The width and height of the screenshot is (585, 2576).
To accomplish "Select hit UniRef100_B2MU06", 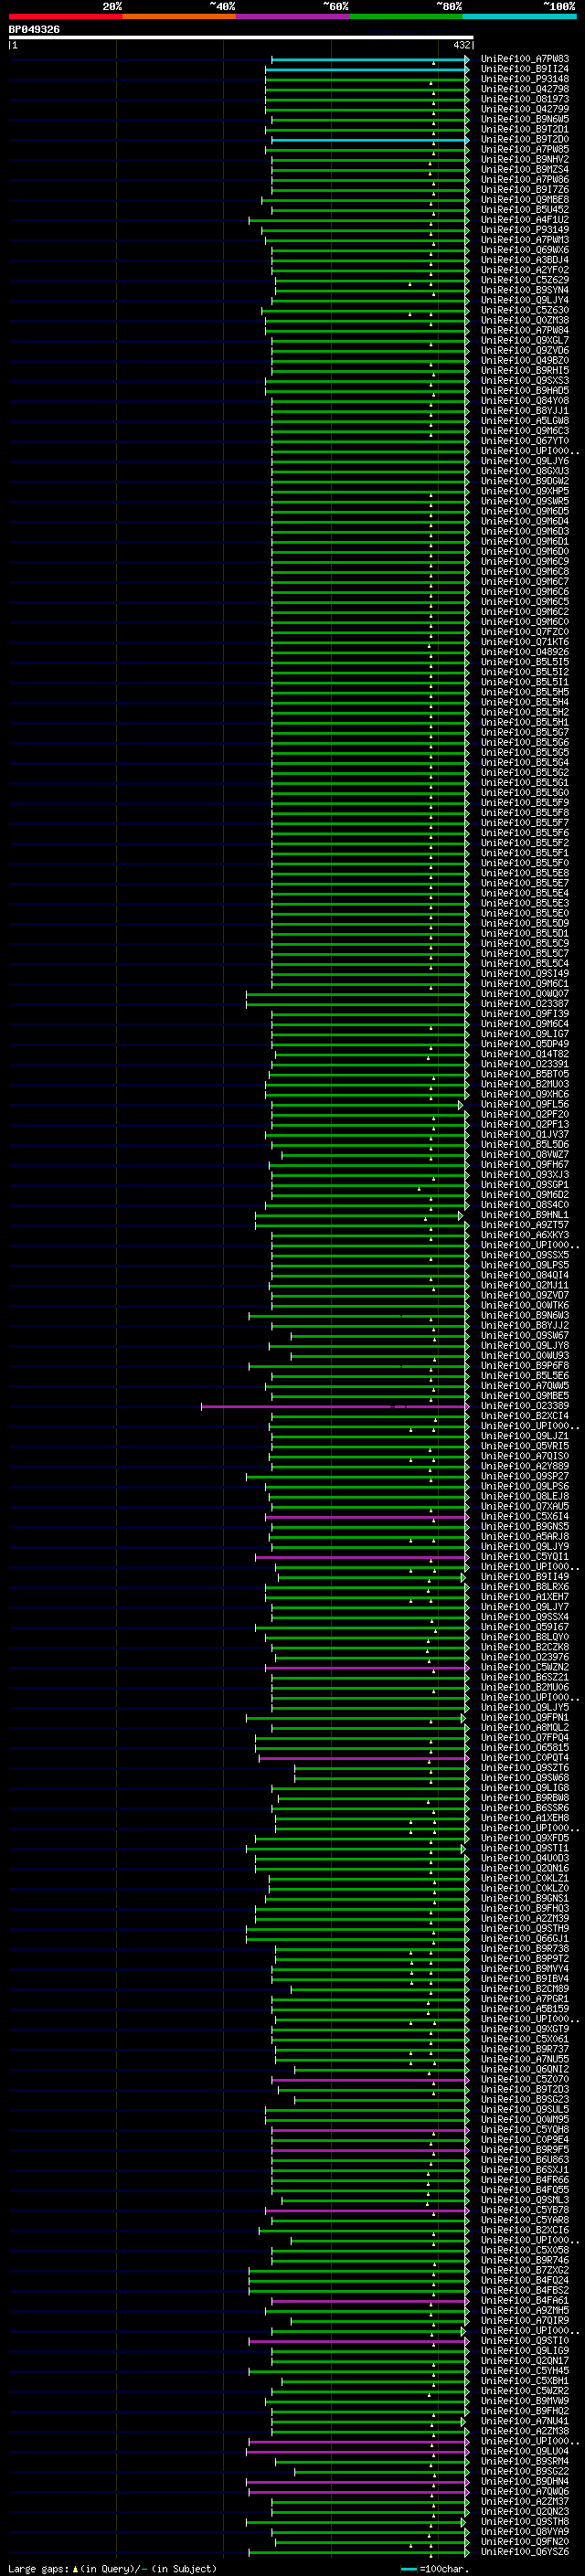I will [524, 1687].
